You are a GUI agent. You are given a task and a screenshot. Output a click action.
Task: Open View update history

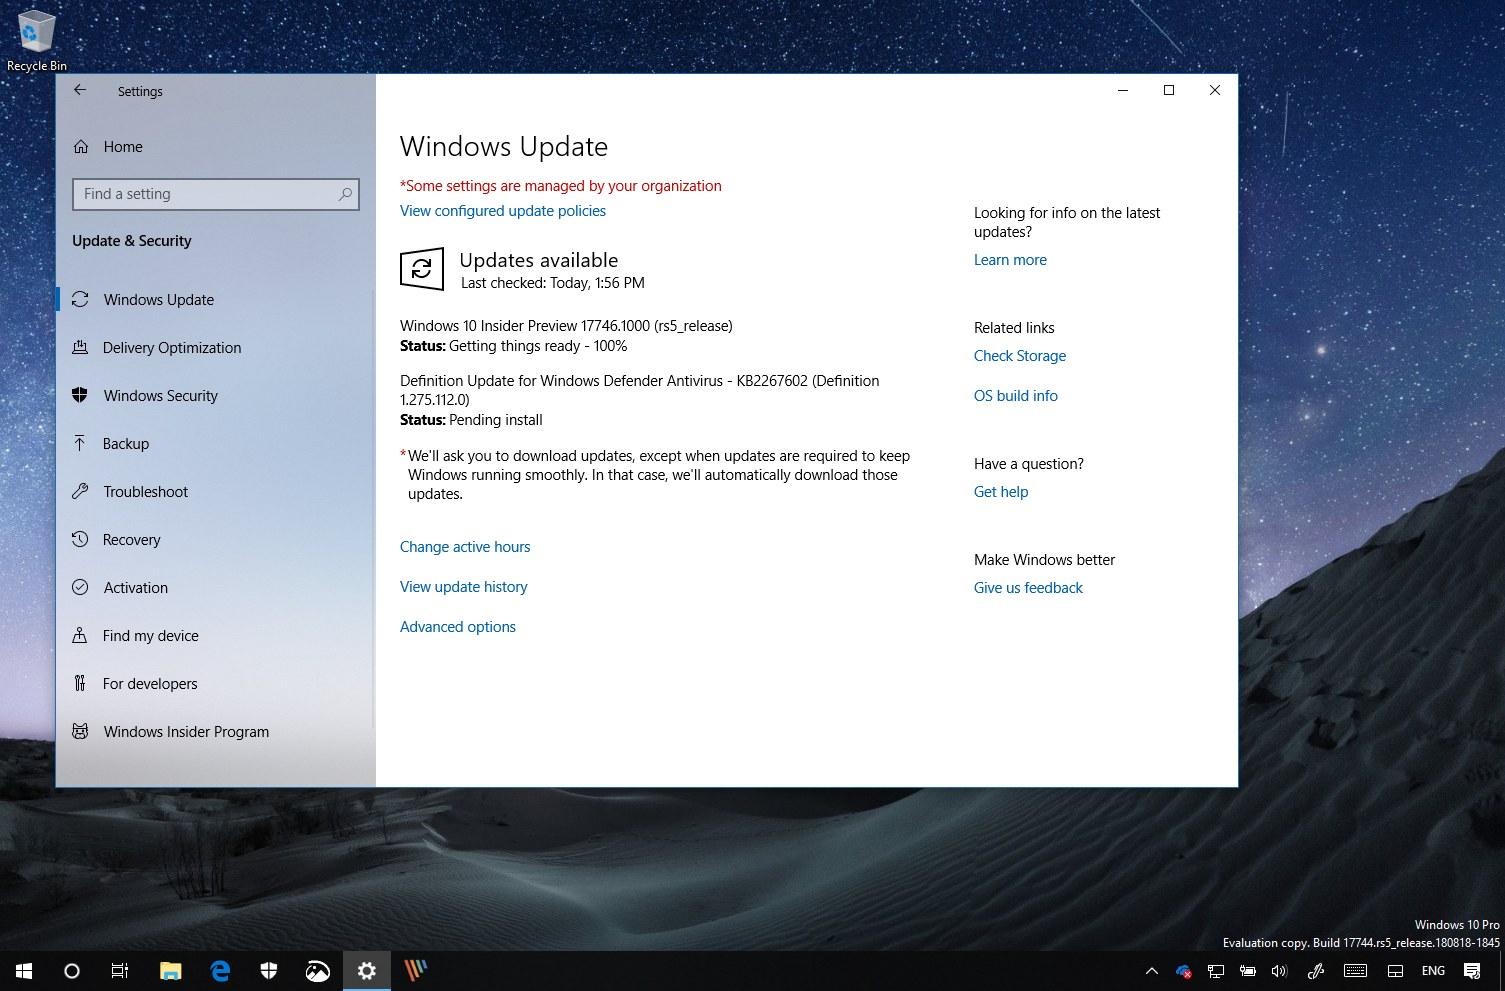[x=463, y=586]
